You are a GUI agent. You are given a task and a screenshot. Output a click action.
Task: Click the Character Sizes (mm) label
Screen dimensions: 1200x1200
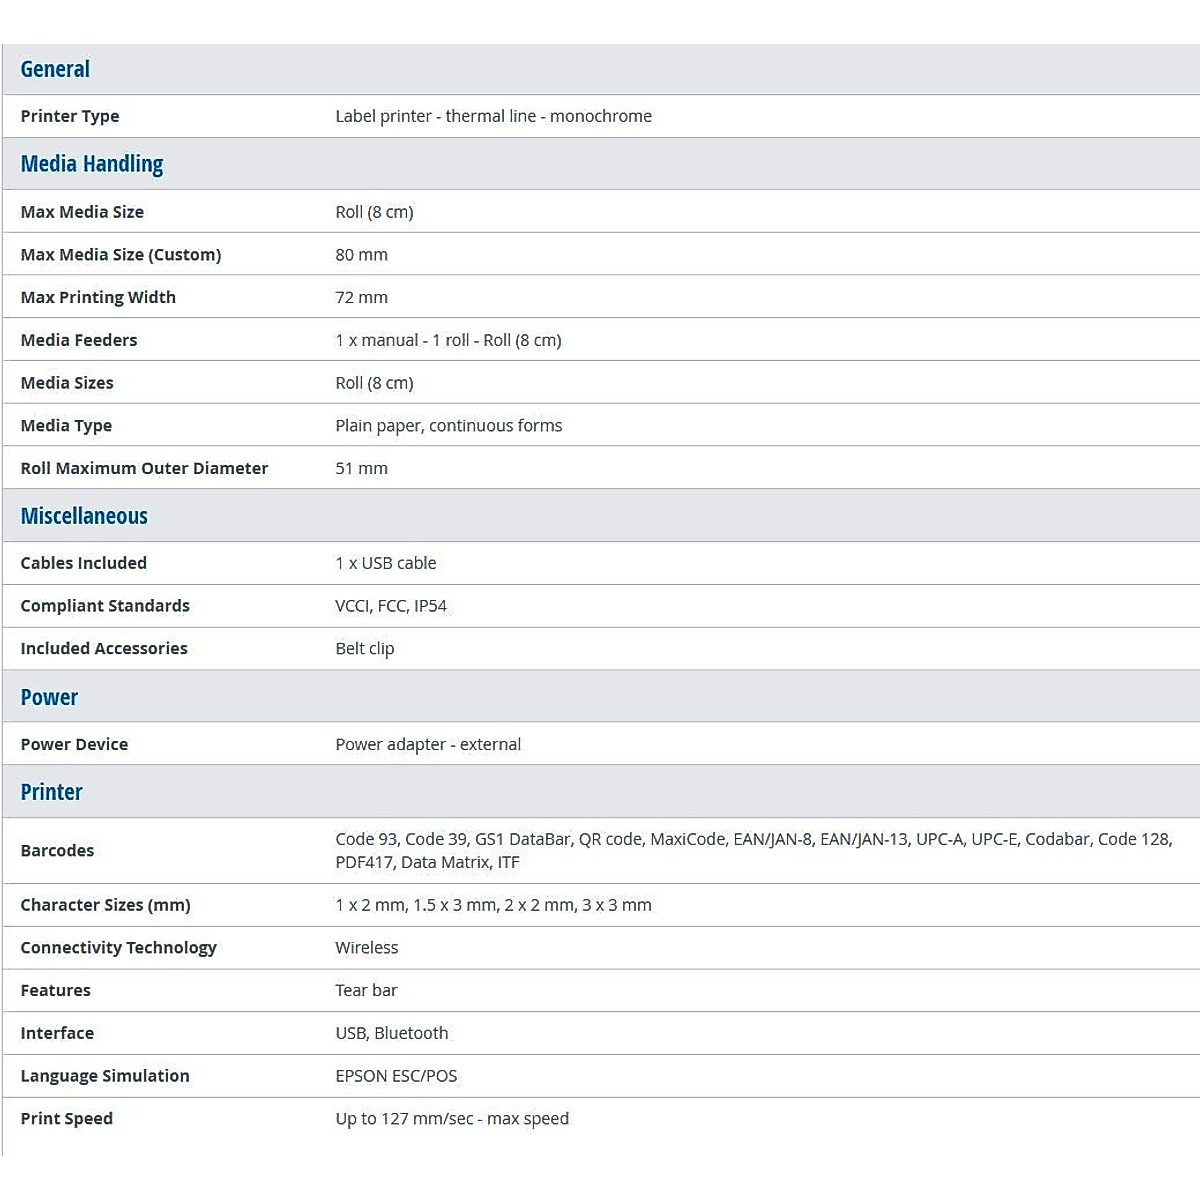pyautogui.click(x=105, y=905)
